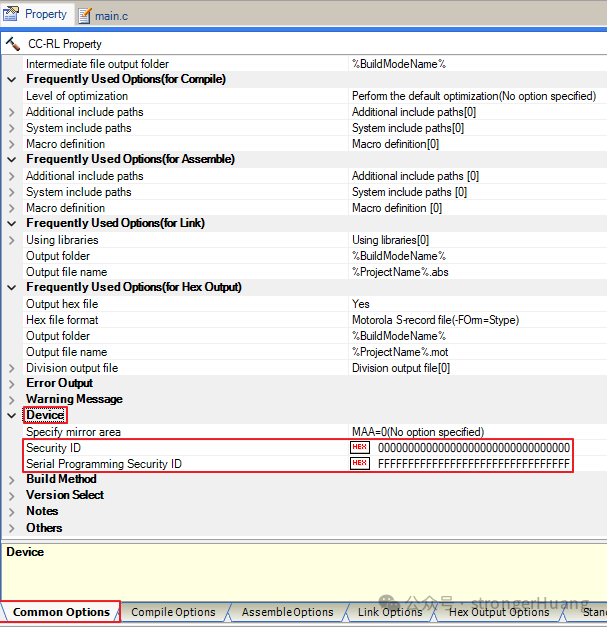Click the CC-RL Property hammer icon
The height and width of the screenshot is (627, 607).
tap(13, 44)
